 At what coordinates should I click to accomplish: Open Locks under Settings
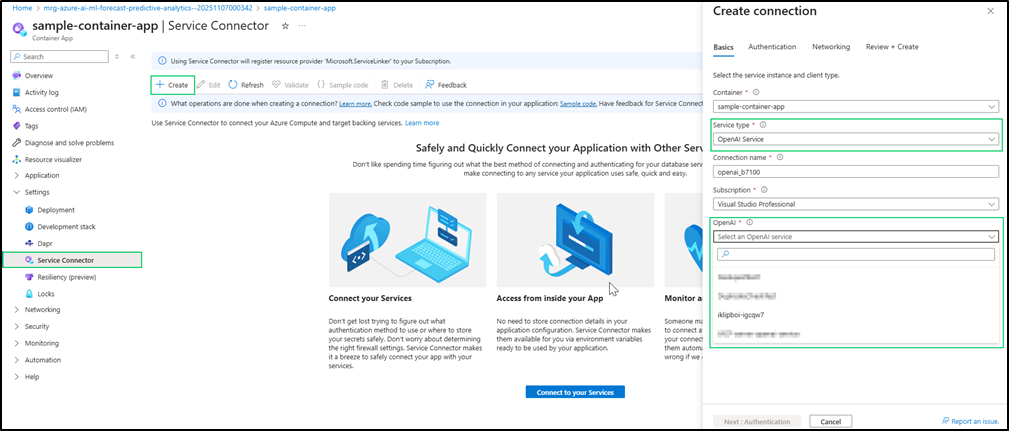(46, 293)
